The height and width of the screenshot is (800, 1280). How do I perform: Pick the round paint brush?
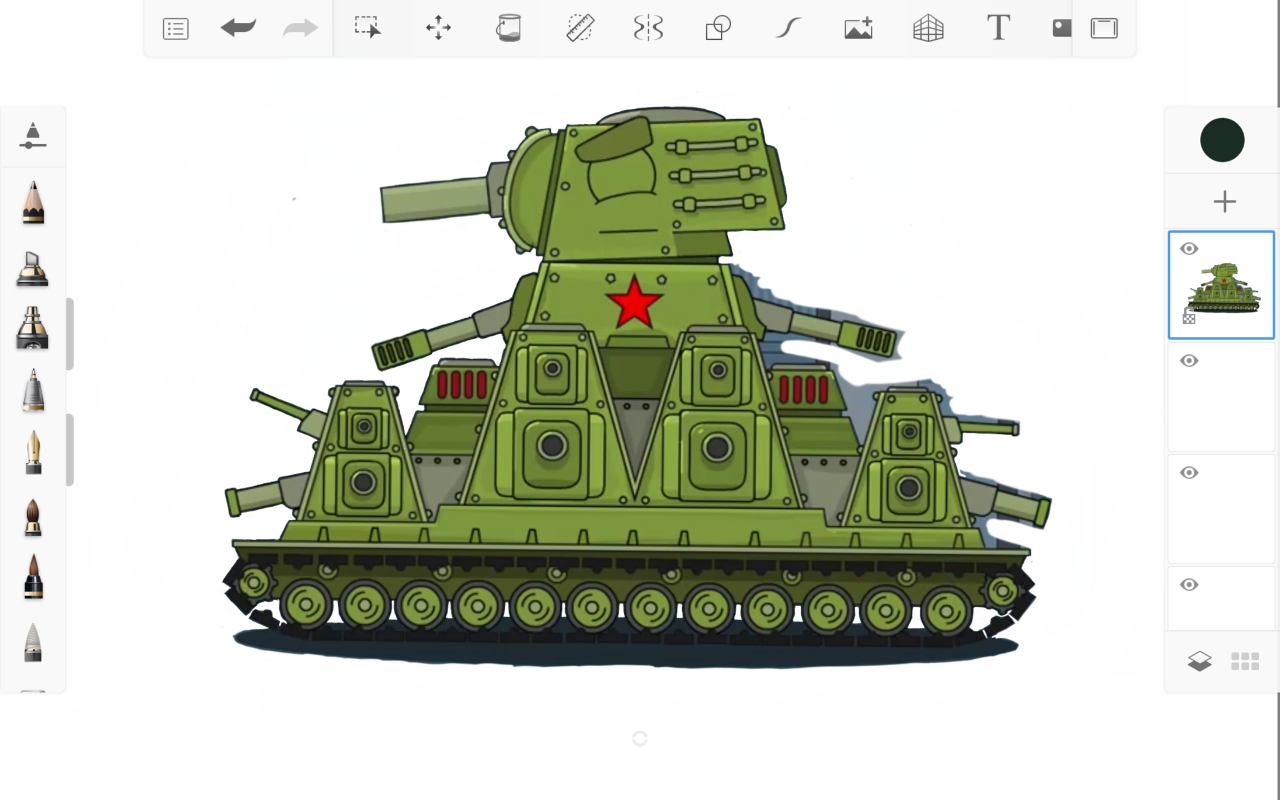(33, 517)
